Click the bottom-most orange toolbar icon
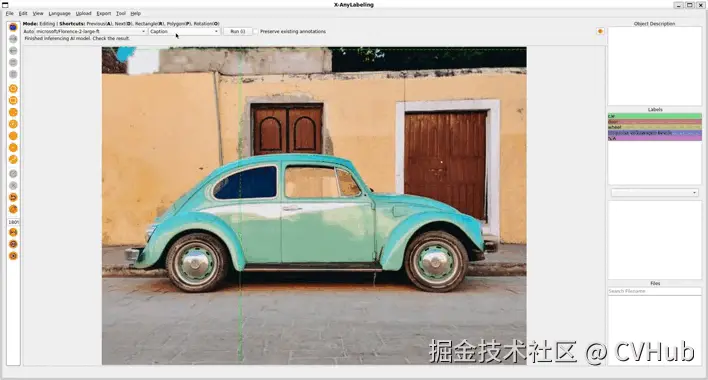Viewport: 708px width, 380px height. coord(13,256)
